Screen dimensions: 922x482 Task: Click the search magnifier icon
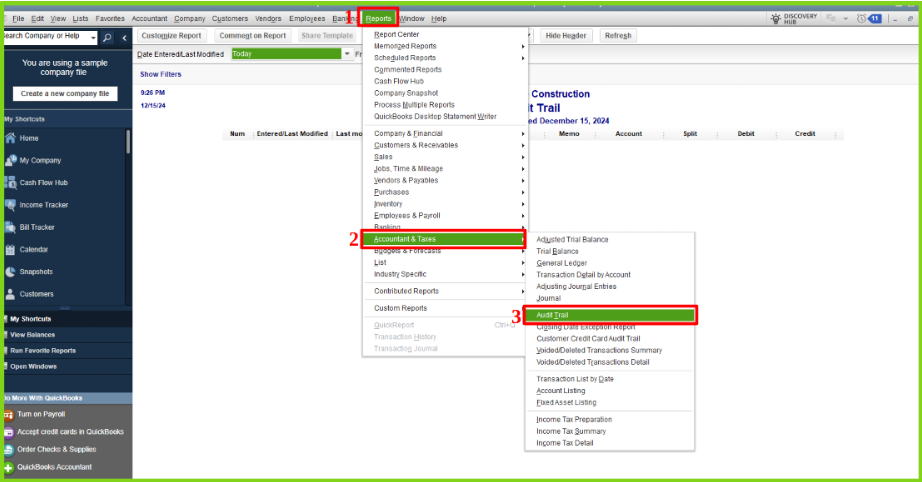click(107, 38)
